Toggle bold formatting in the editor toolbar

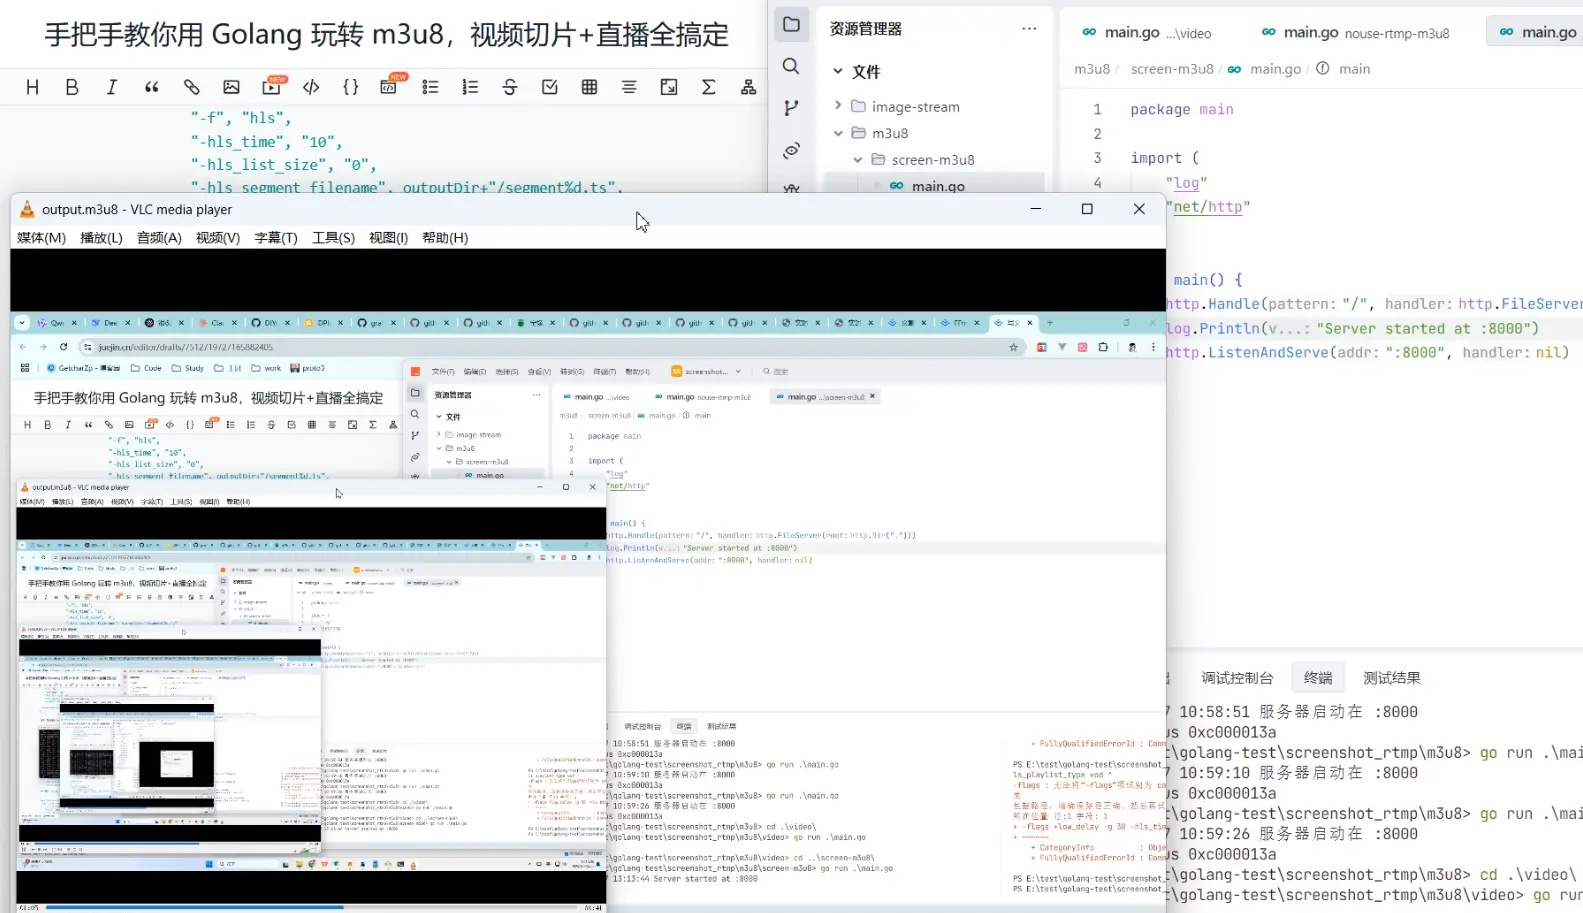pyautogui.click(x=72, y=88)
